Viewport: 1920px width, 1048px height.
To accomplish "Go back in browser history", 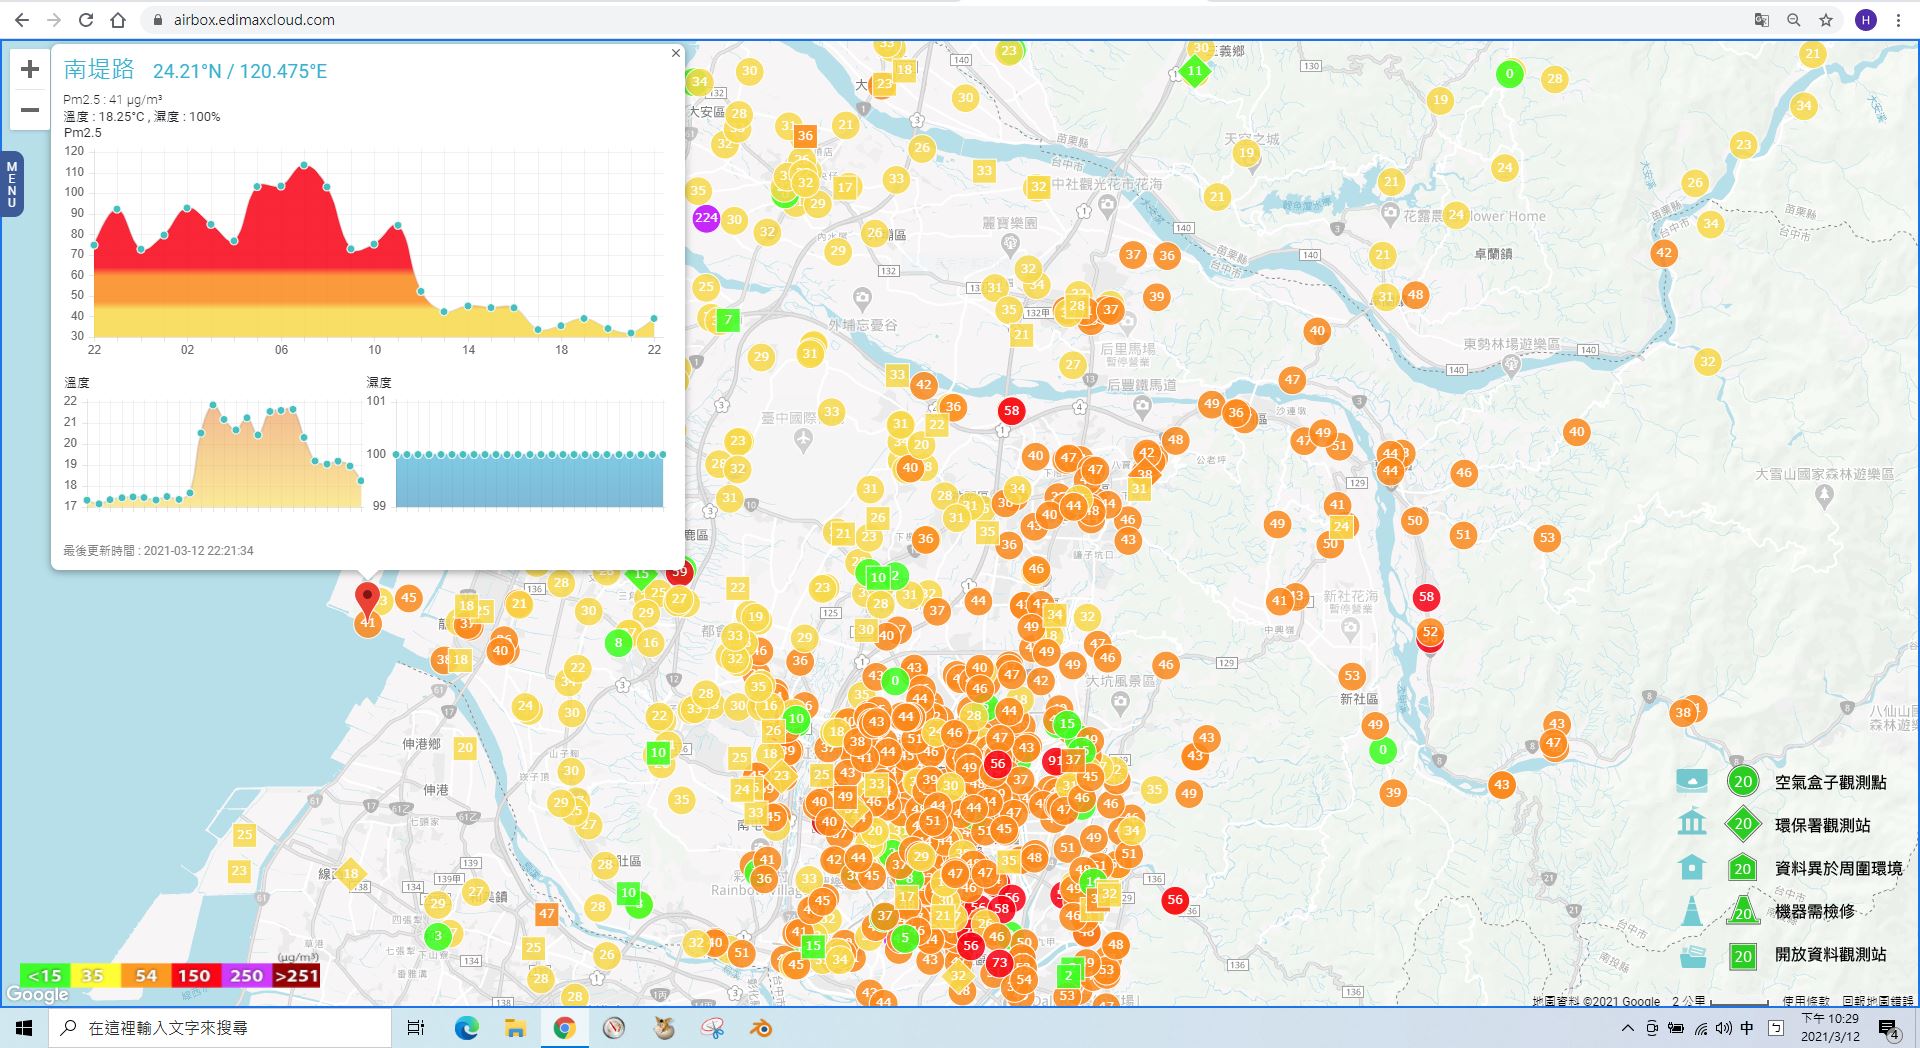I will 21,19.
